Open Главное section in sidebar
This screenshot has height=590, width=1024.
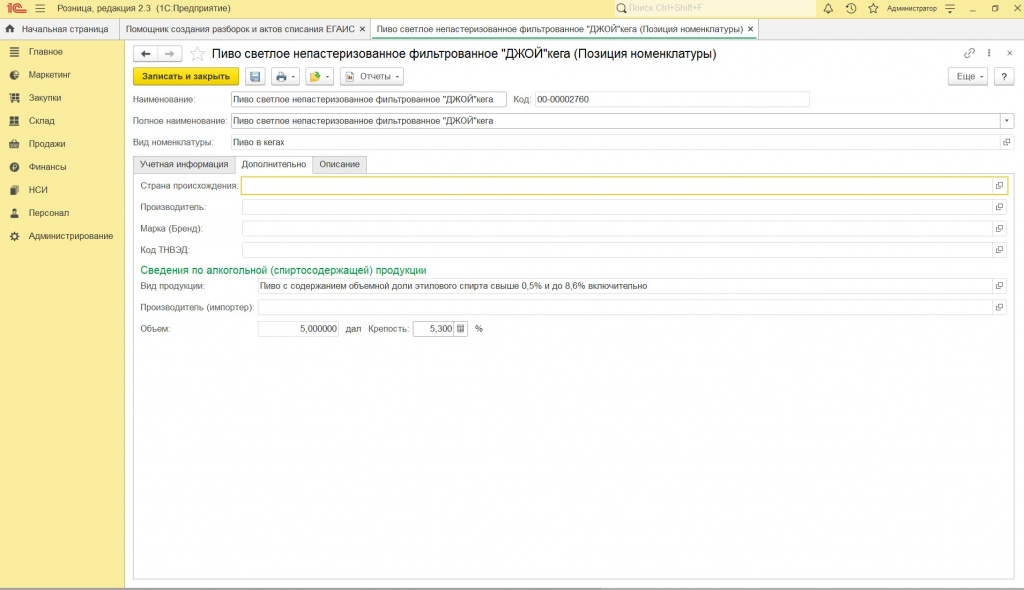45,52
